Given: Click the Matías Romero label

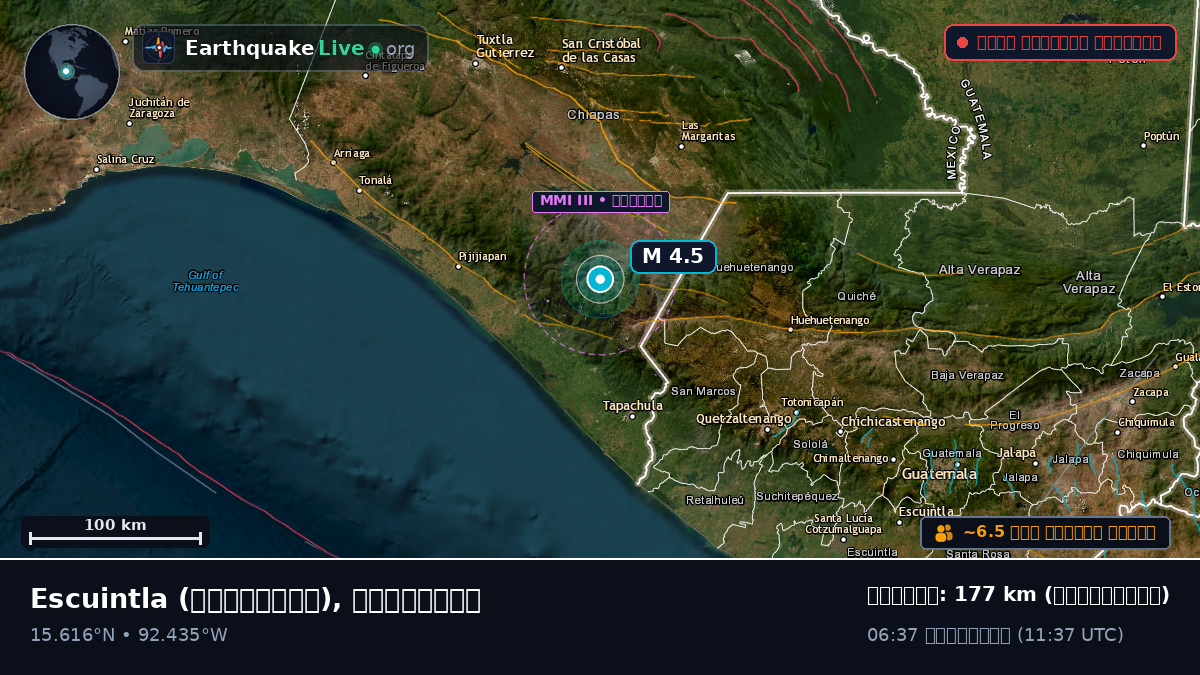Looking at the screenshot, I should click(161, 32).
